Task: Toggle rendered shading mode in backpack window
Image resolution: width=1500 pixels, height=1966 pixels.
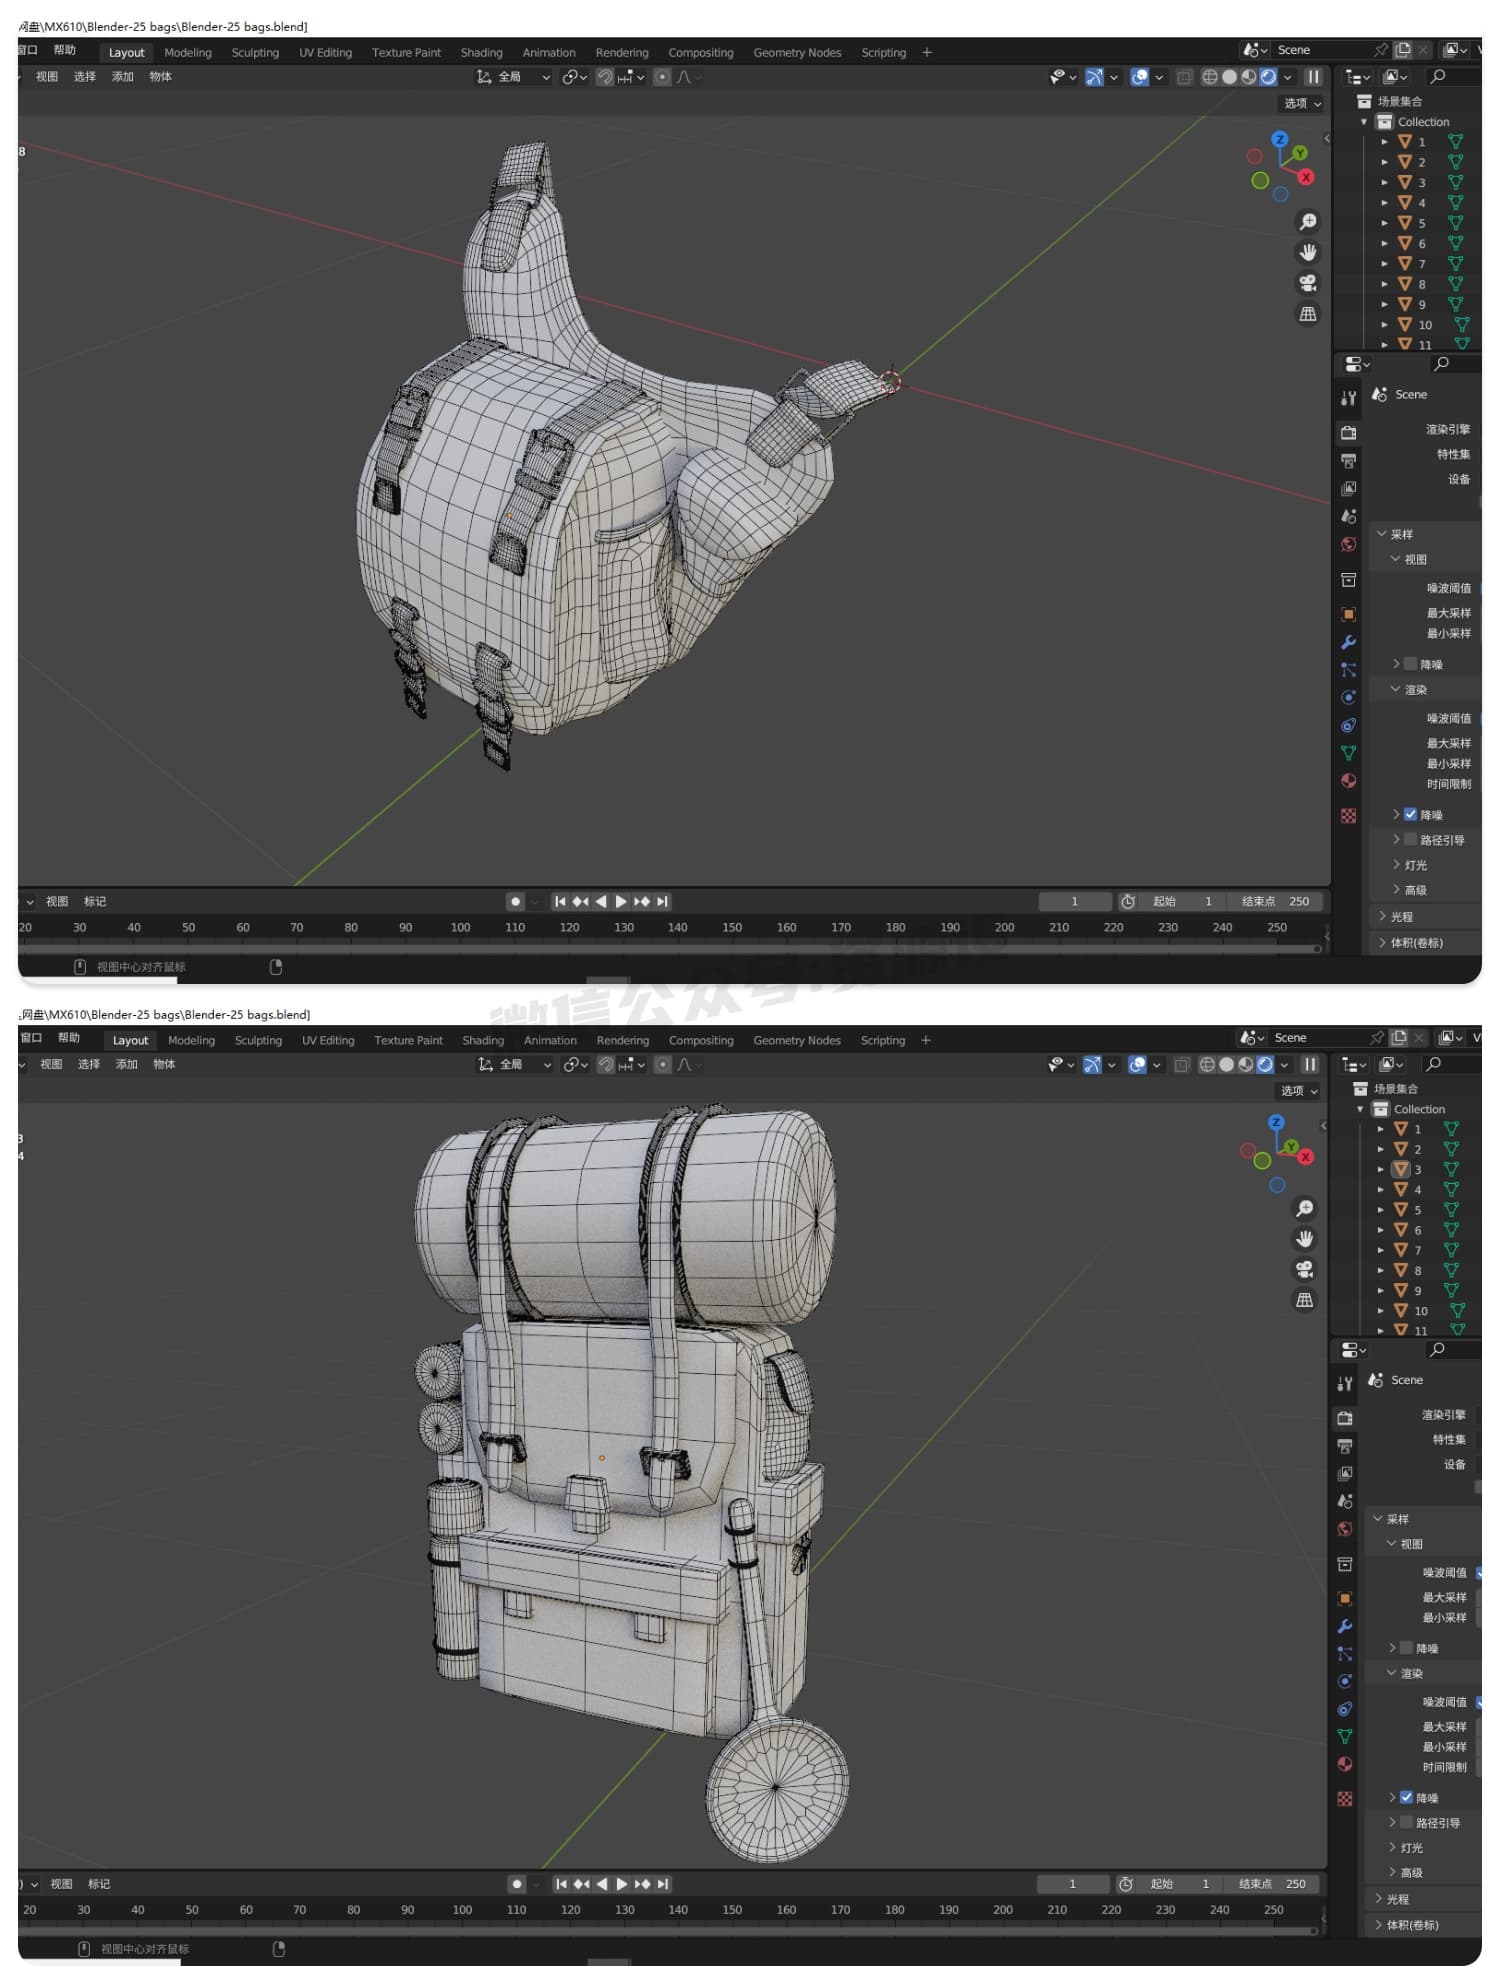Action: [x=1265, y=1064]
